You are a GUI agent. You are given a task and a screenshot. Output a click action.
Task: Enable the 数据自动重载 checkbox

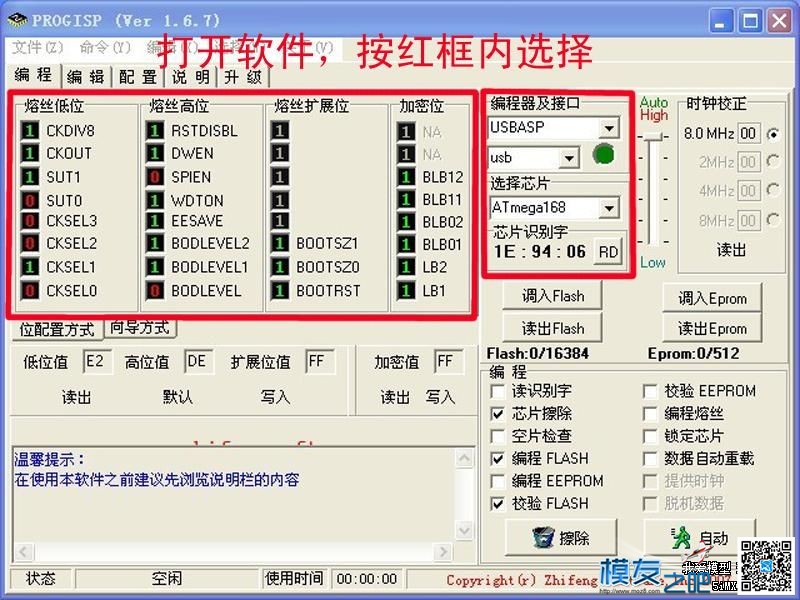click(x=650, y=459)
